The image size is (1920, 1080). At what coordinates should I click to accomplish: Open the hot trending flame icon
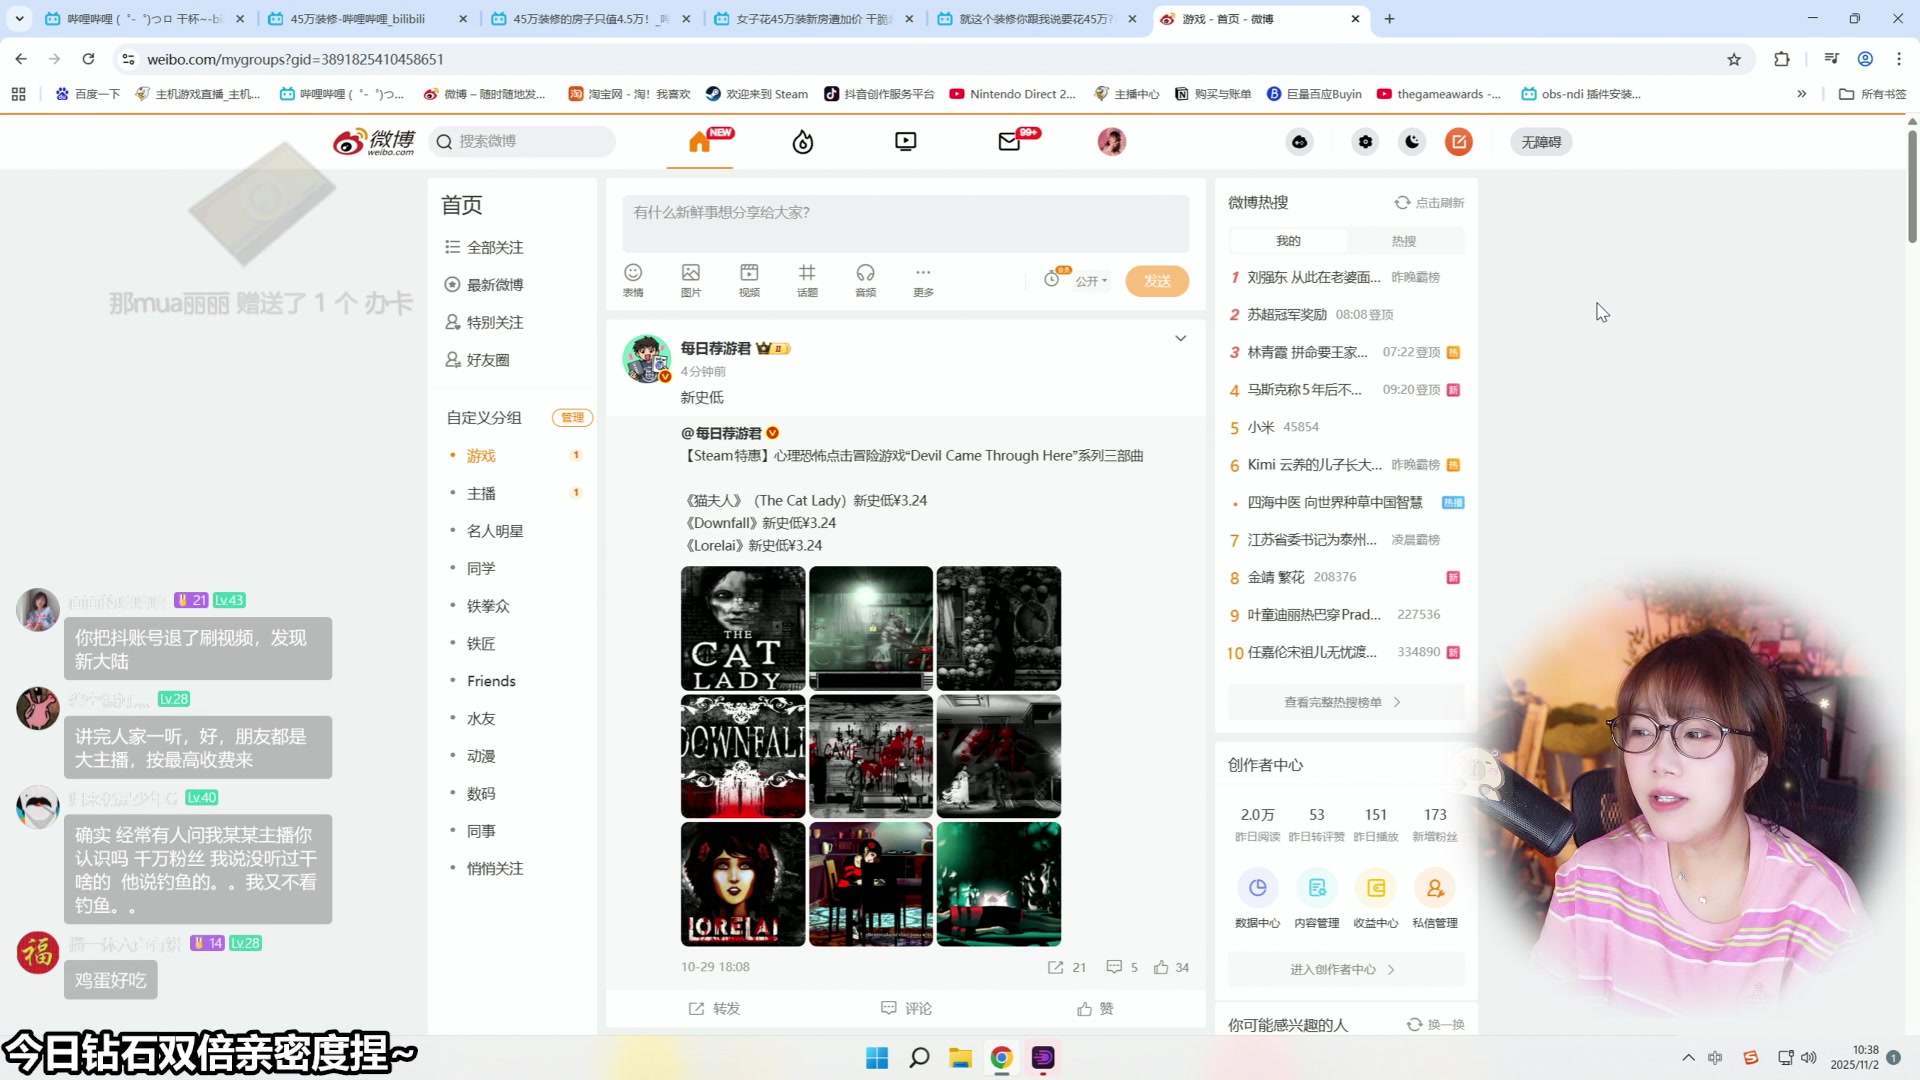pos(802,143)
